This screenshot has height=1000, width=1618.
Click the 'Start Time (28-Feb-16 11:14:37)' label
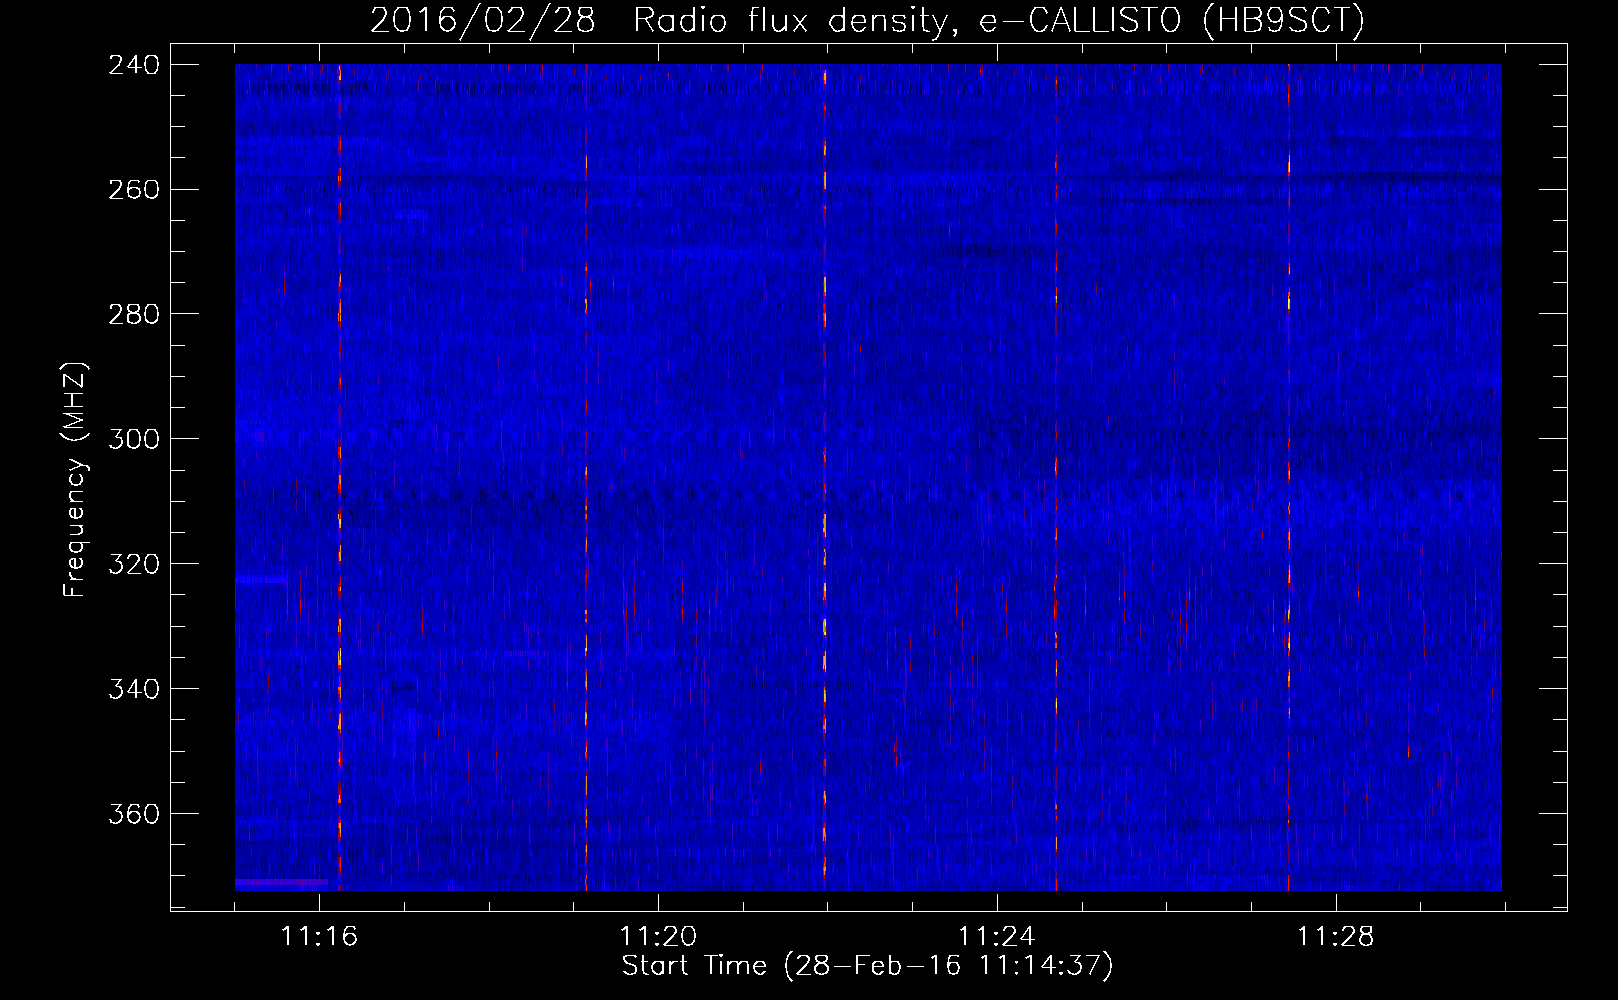(x=867, y=966)
